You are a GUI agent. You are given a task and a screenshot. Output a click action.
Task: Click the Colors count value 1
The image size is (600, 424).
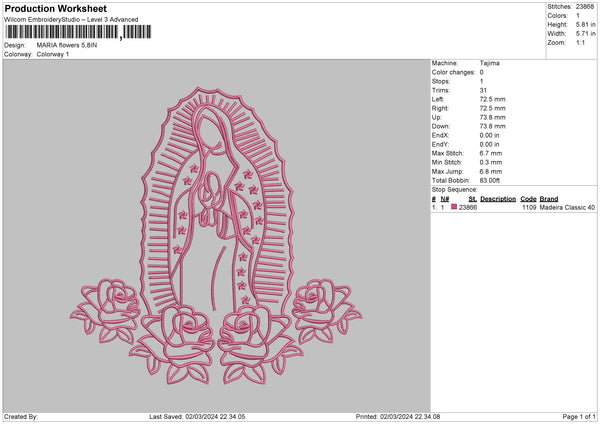578,16
